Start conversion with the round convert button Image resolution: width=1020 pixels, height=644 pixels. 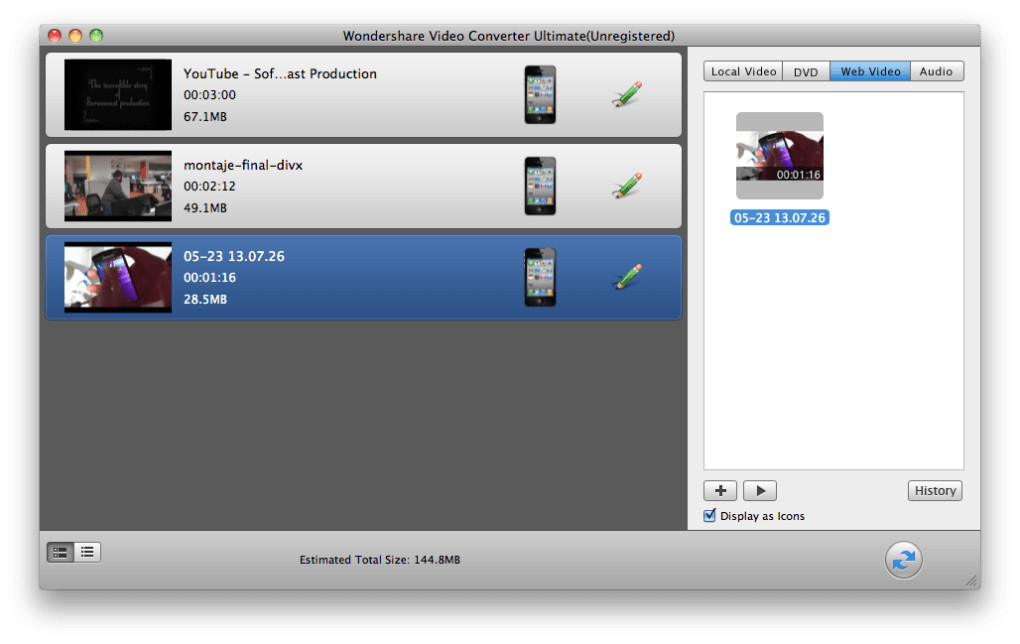pyautogui.click(x=903, y=559)
